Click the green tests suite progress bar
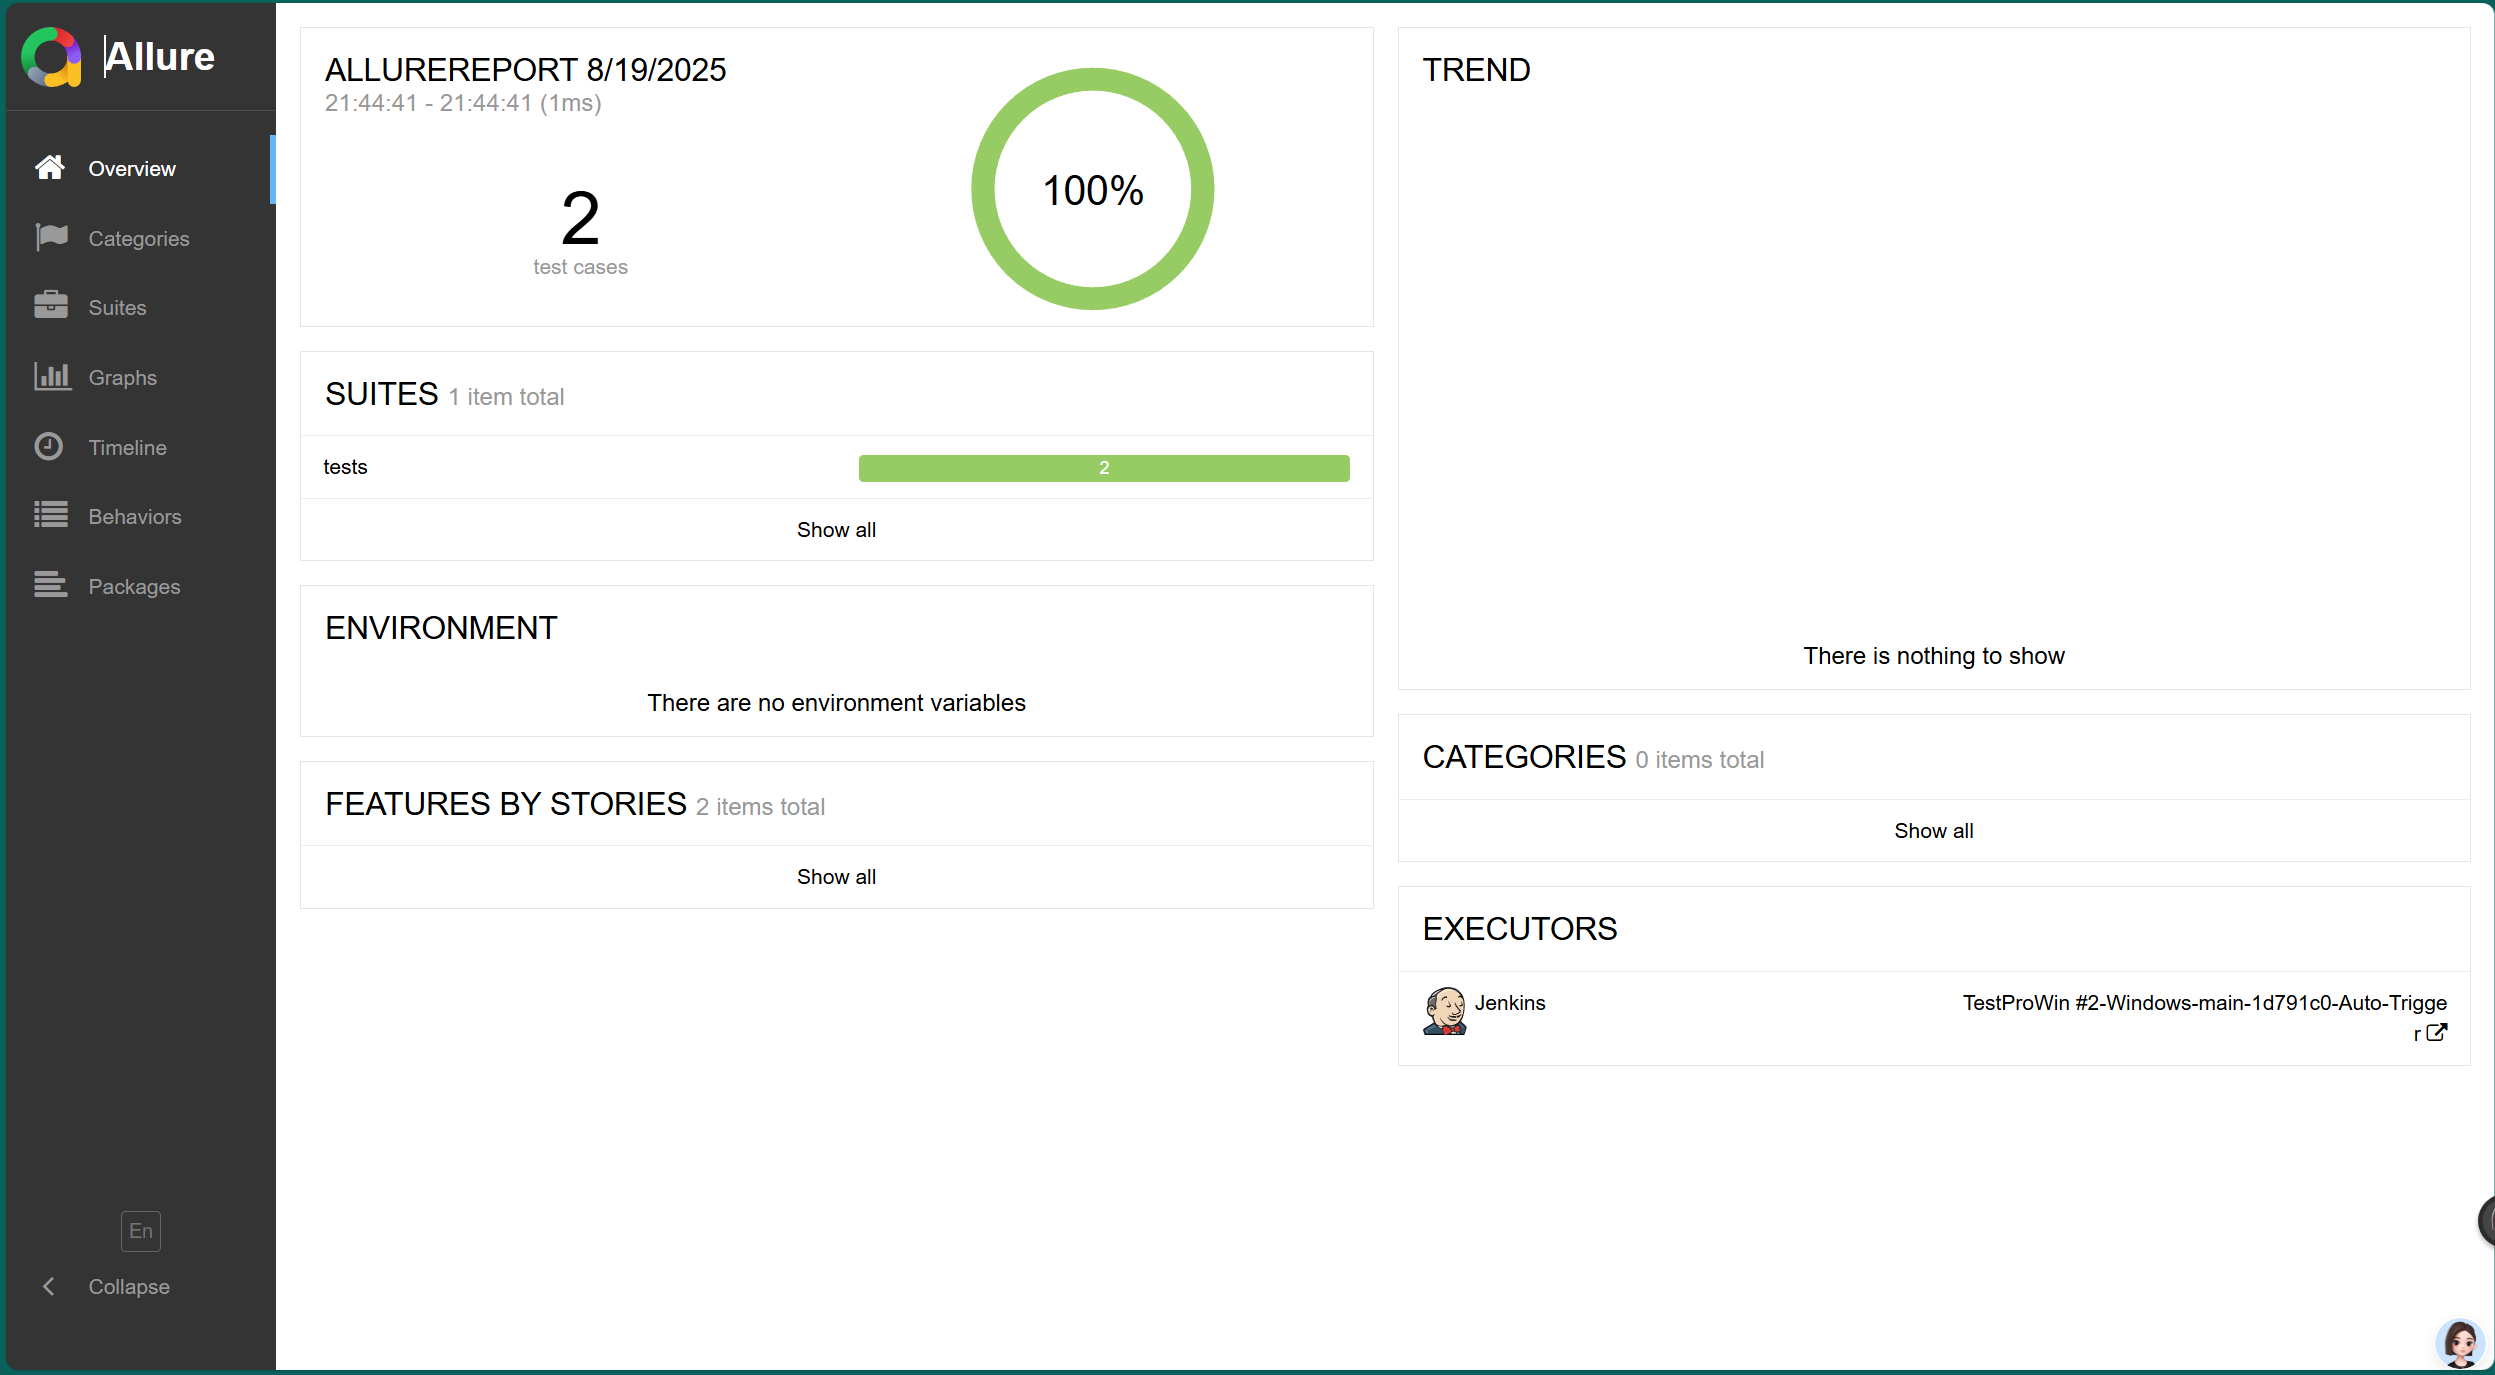This screenshot has height=1375, width=2495. pos(1103,468)
